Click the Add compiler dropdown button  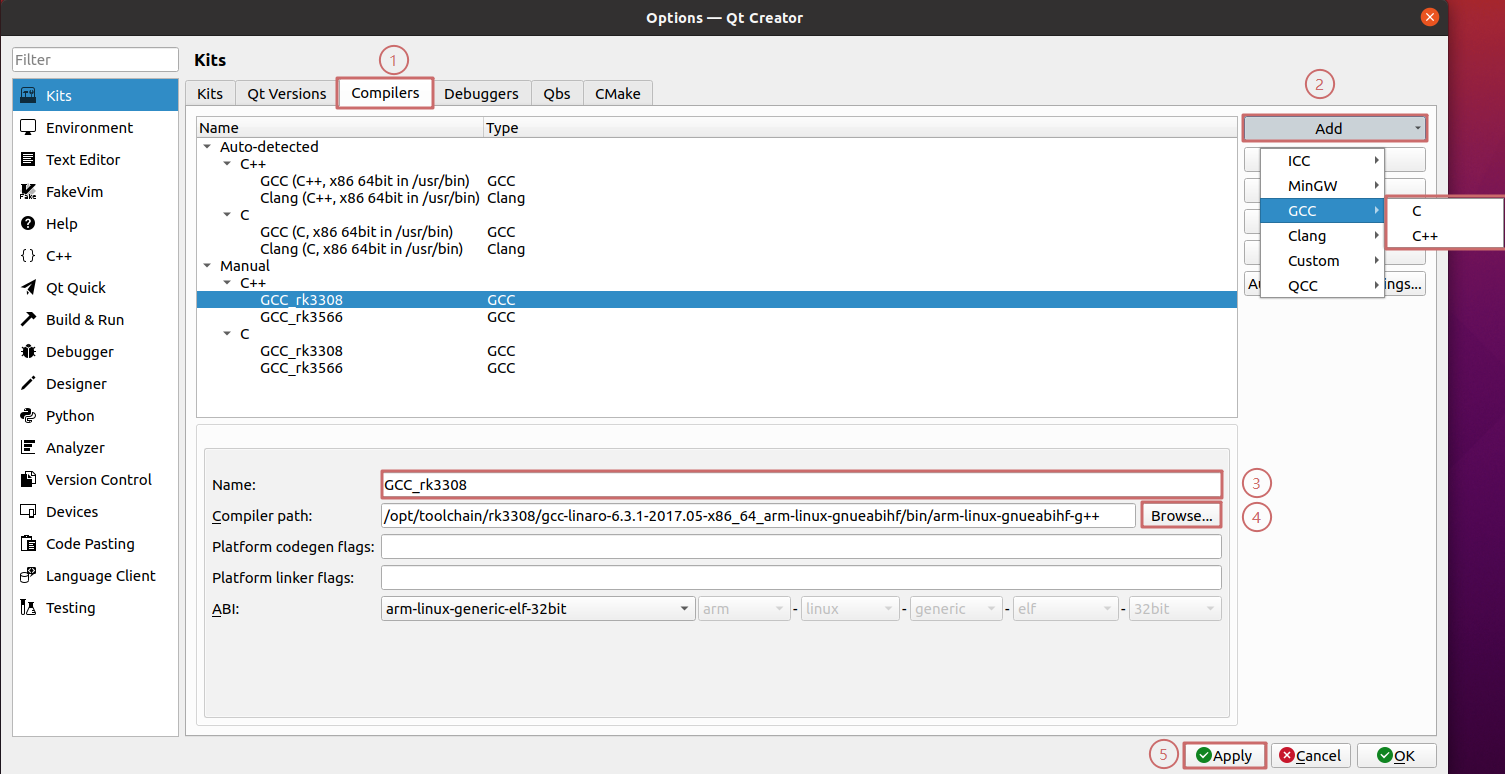point(1334,128)
